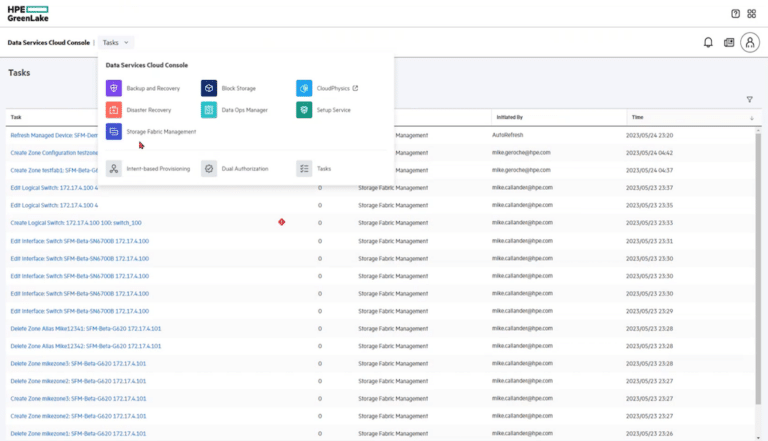Click the notifications bell icon

[x=708, y=43]
